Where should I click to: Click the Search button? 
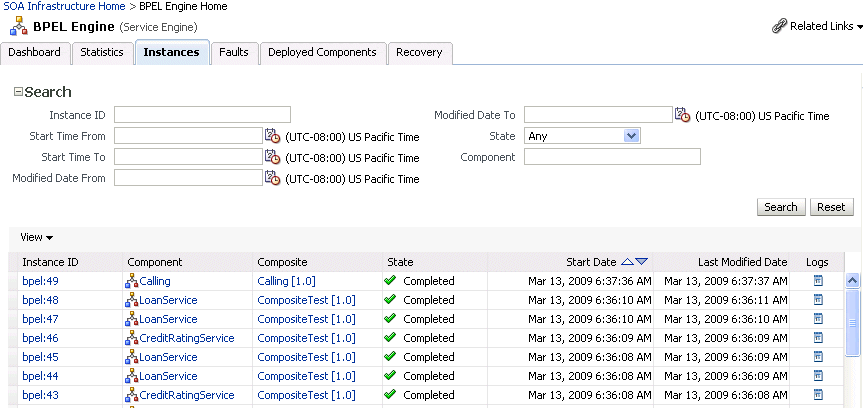(x=781, y=207)
